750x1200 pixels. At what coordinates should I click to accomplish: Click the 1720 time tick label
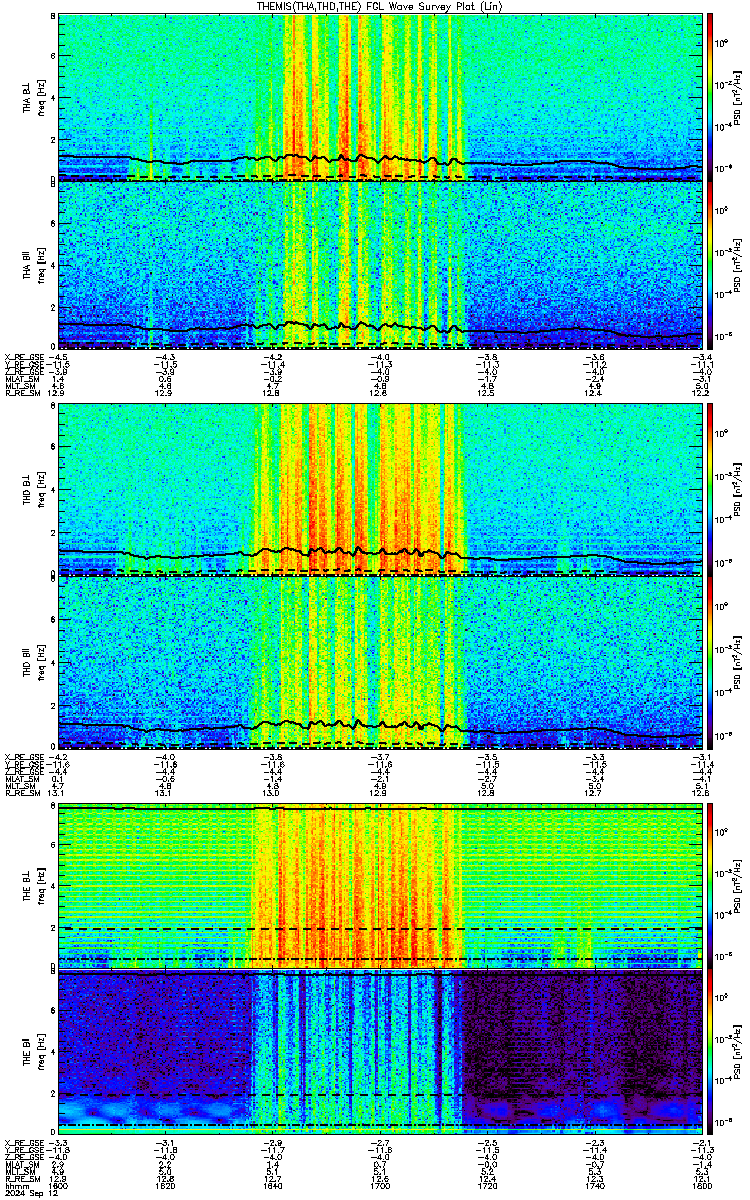tap(487, 1185)
